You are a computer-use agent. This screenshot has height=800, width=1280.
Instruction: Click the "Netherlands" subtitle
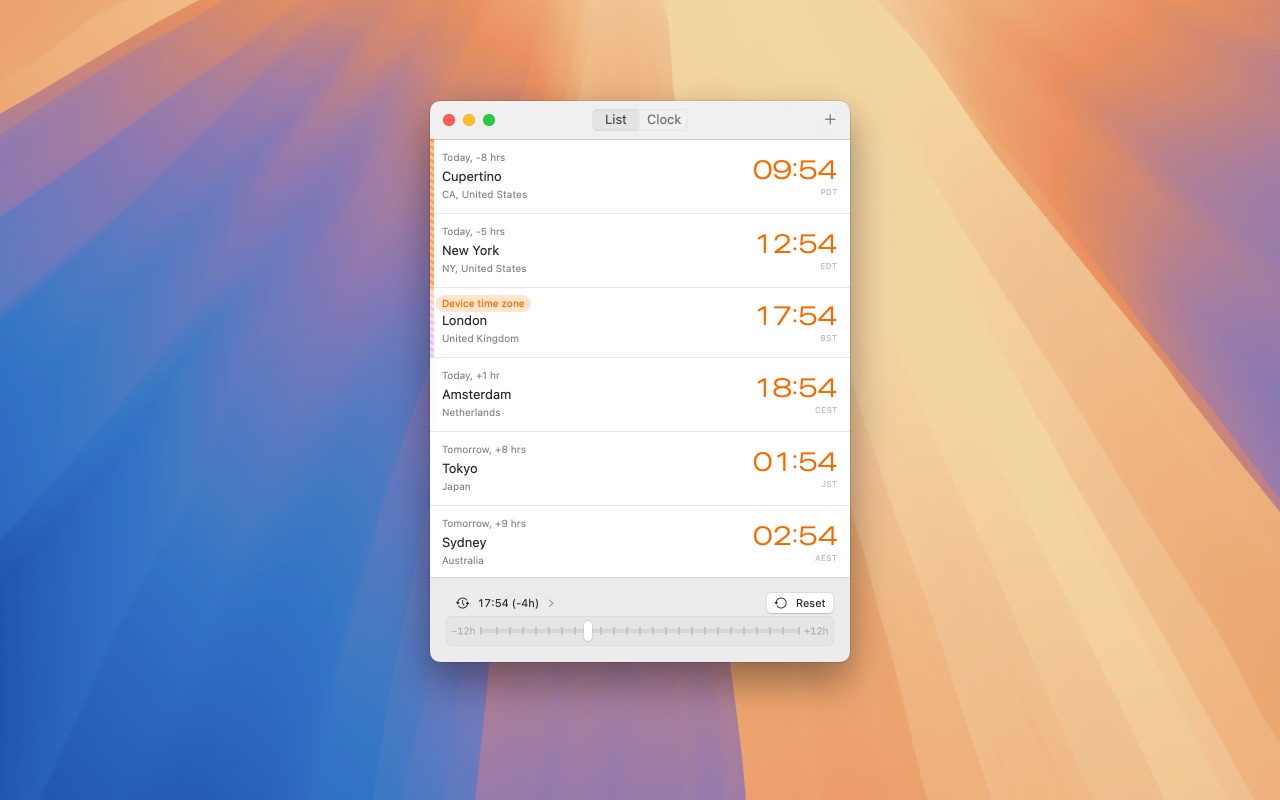[x=471, y=412]
